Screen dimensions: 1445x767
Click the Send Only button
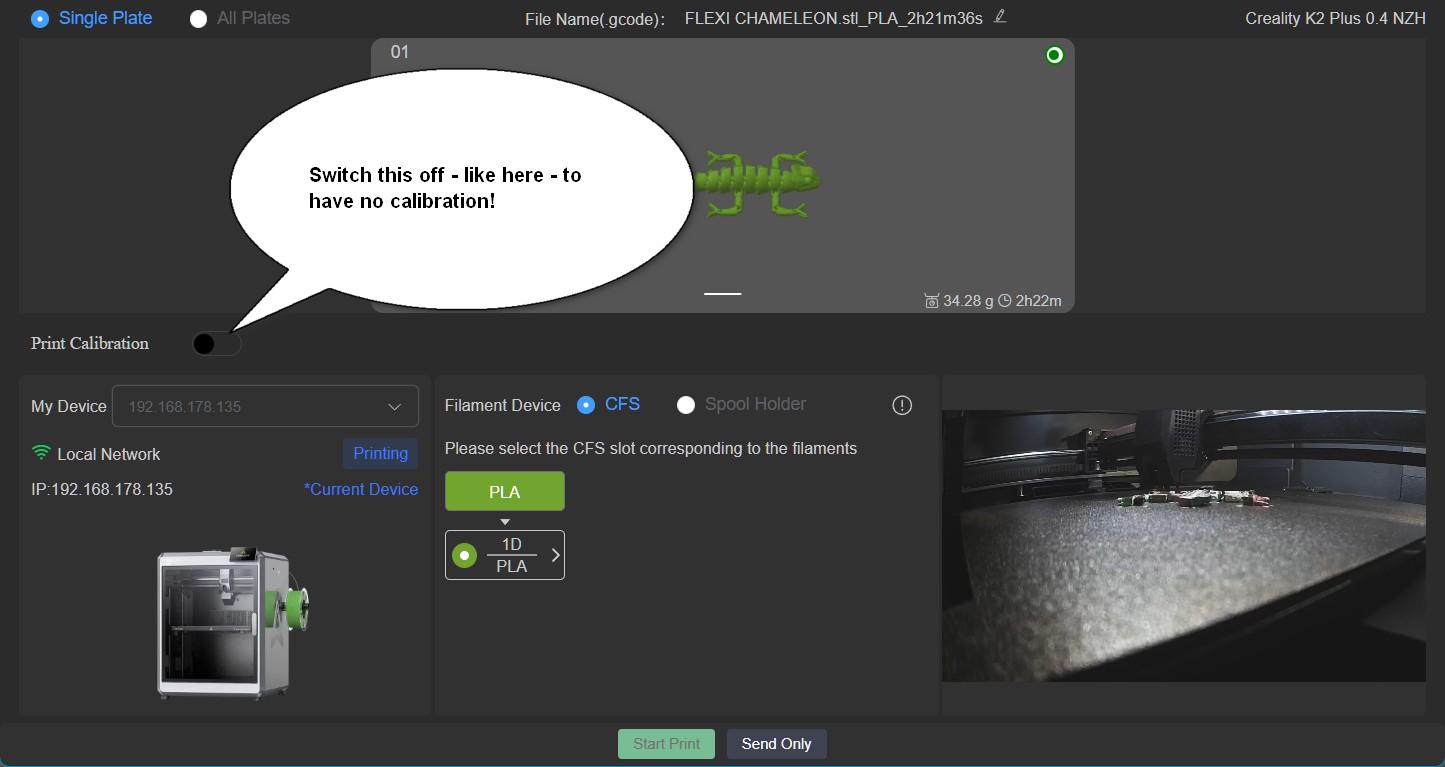click(776, 744)
